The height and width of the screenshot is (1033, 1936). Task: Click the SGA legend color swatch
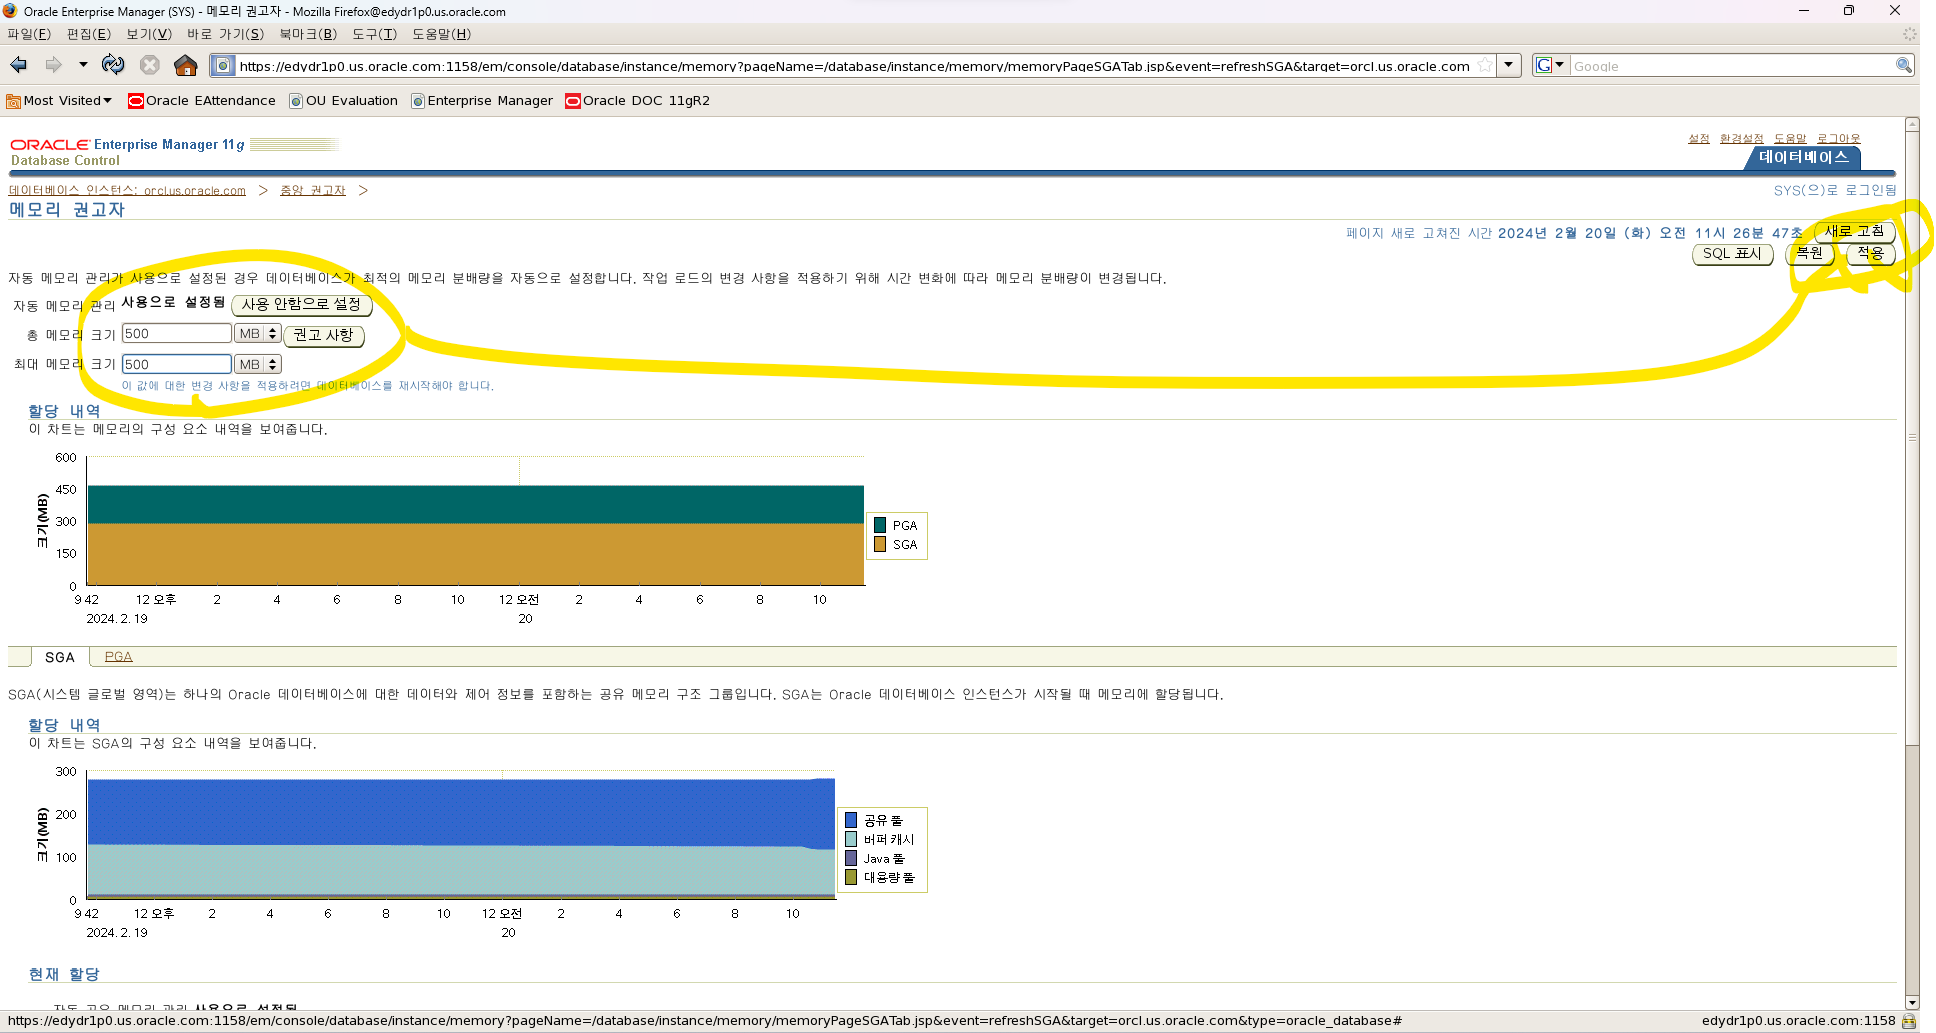pos(880,544)
